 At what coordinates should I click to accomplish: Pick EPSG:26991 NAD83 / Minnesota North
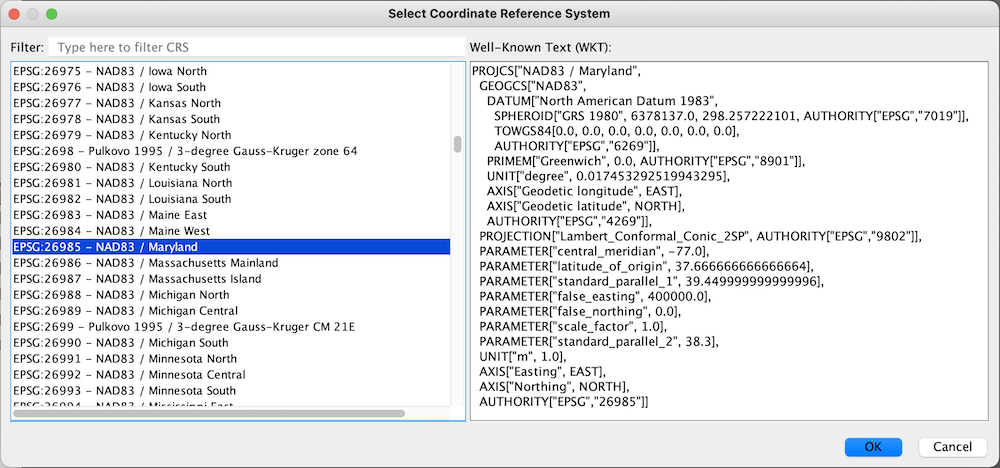tap(231, 358)
